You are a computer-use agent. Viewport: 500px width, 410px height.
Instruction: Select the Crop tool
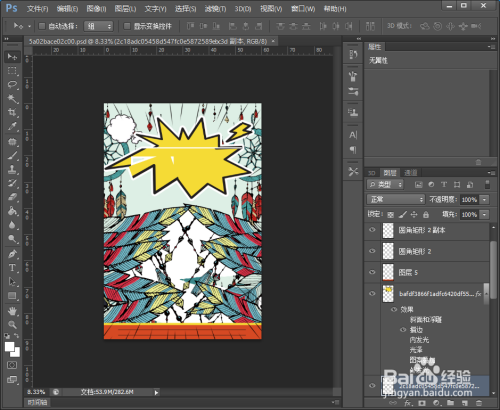pyautogui.click(x=12, y=112)
